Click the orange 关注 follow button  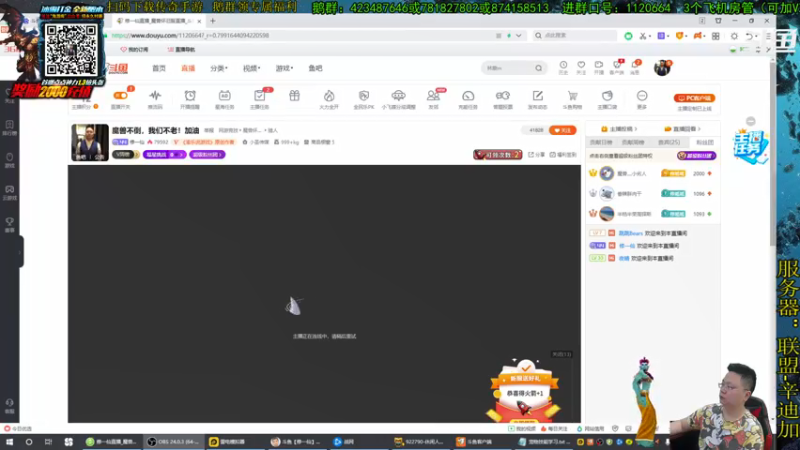tap(563, 131)
